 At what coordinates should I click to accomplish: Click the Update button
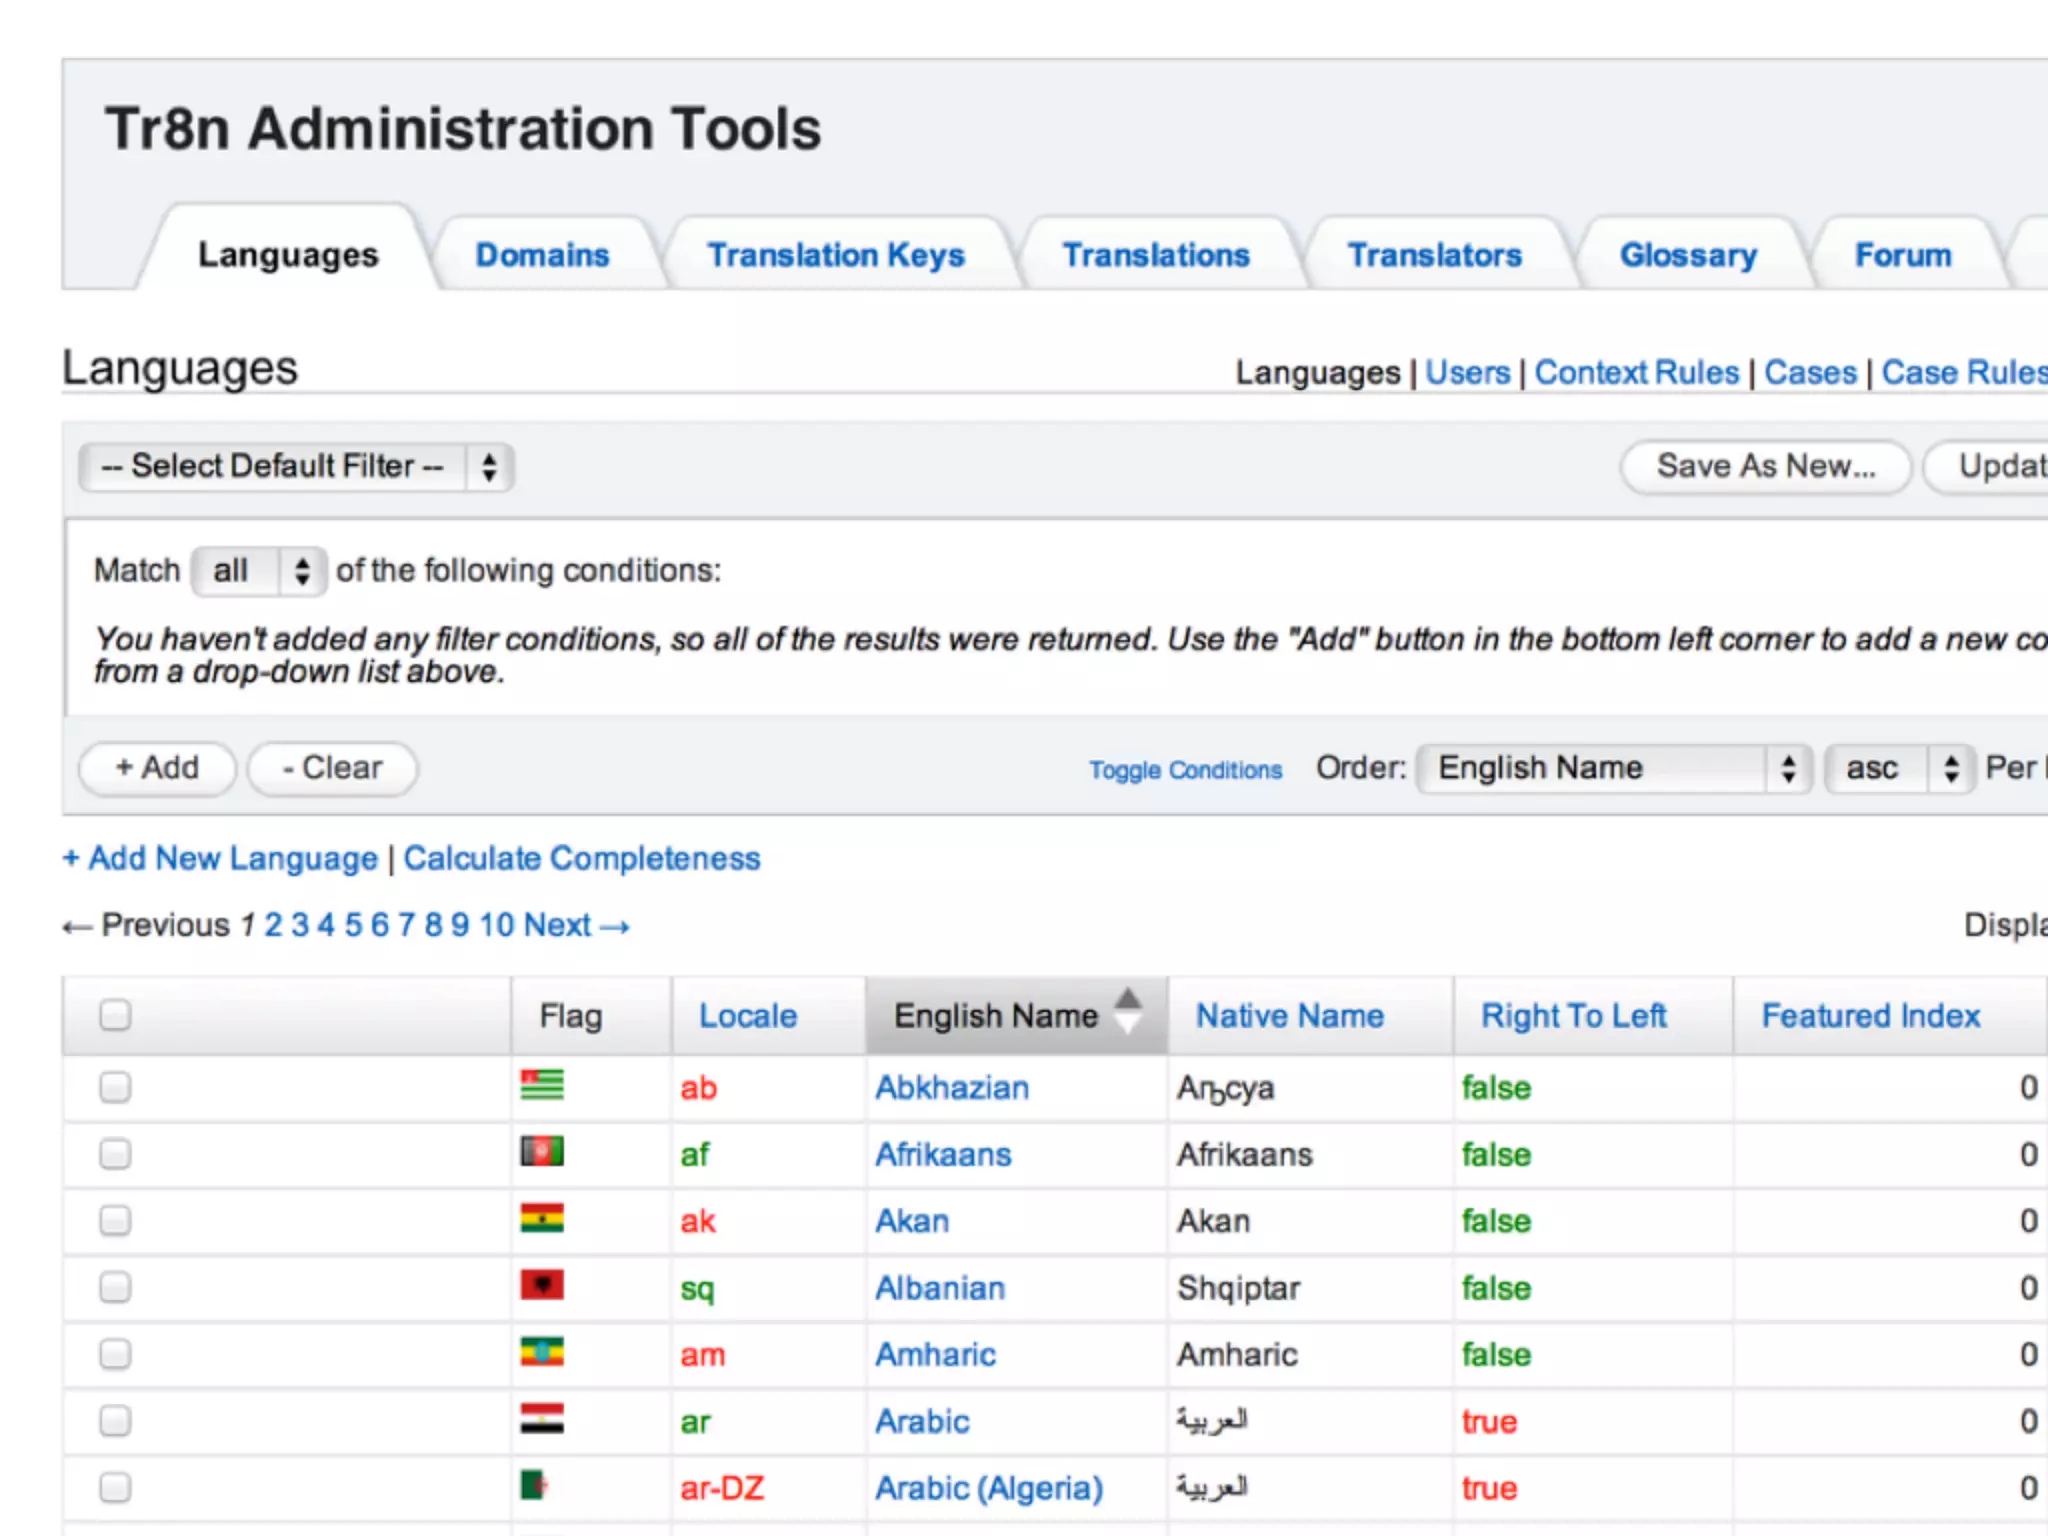coord(1987,467)
